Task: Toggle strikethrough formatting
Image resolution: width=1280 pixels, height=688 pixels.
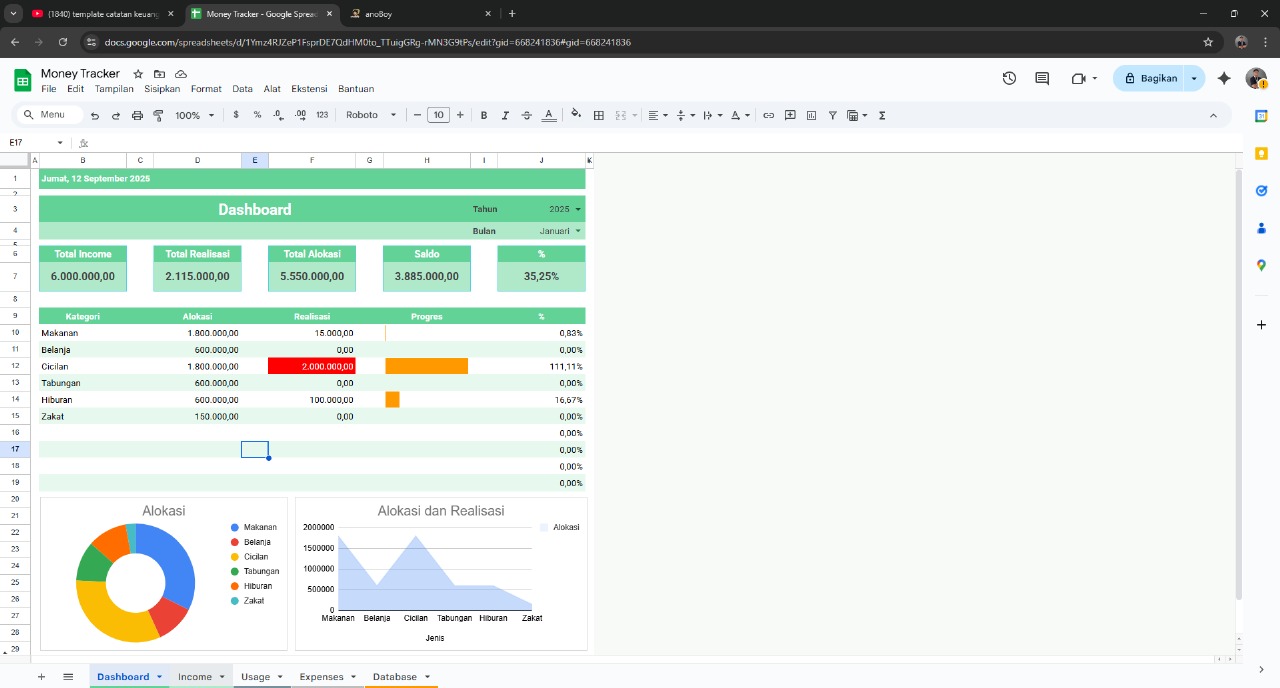Action: [527, 115]
